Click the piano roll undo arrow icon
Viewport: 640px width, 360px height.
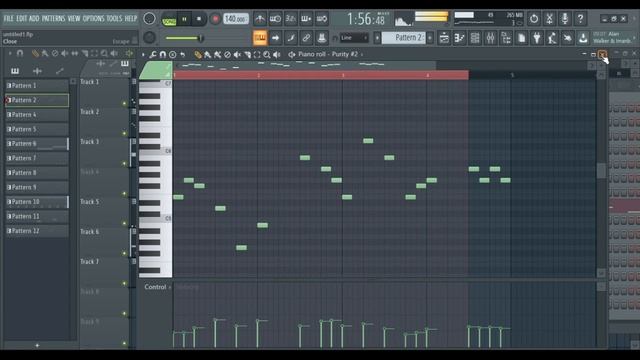tap(182, 54)
